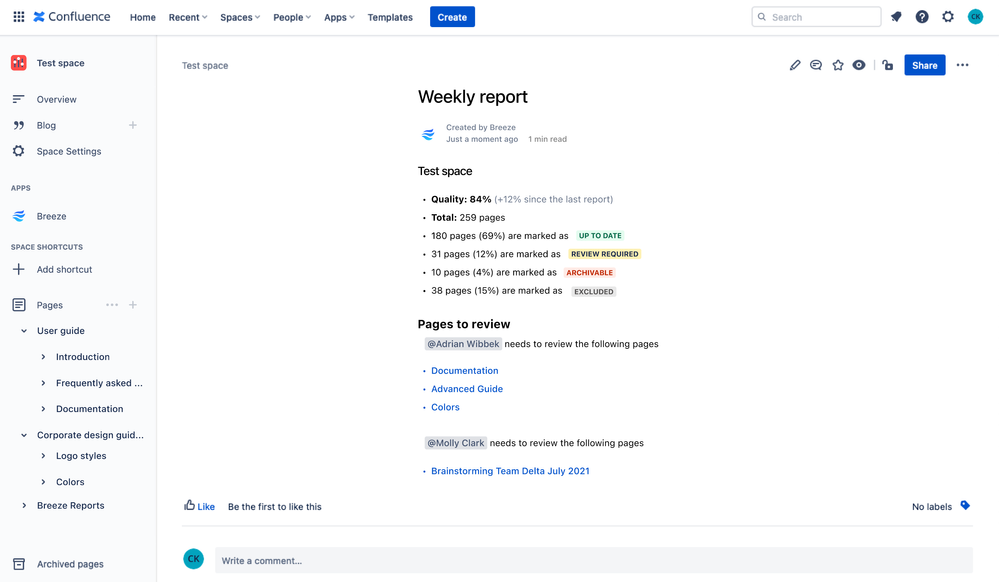The height and width of the screenshot is (582, 999).
Task: Click the @Molly Clark mention
Action: (x=456, y=443)
